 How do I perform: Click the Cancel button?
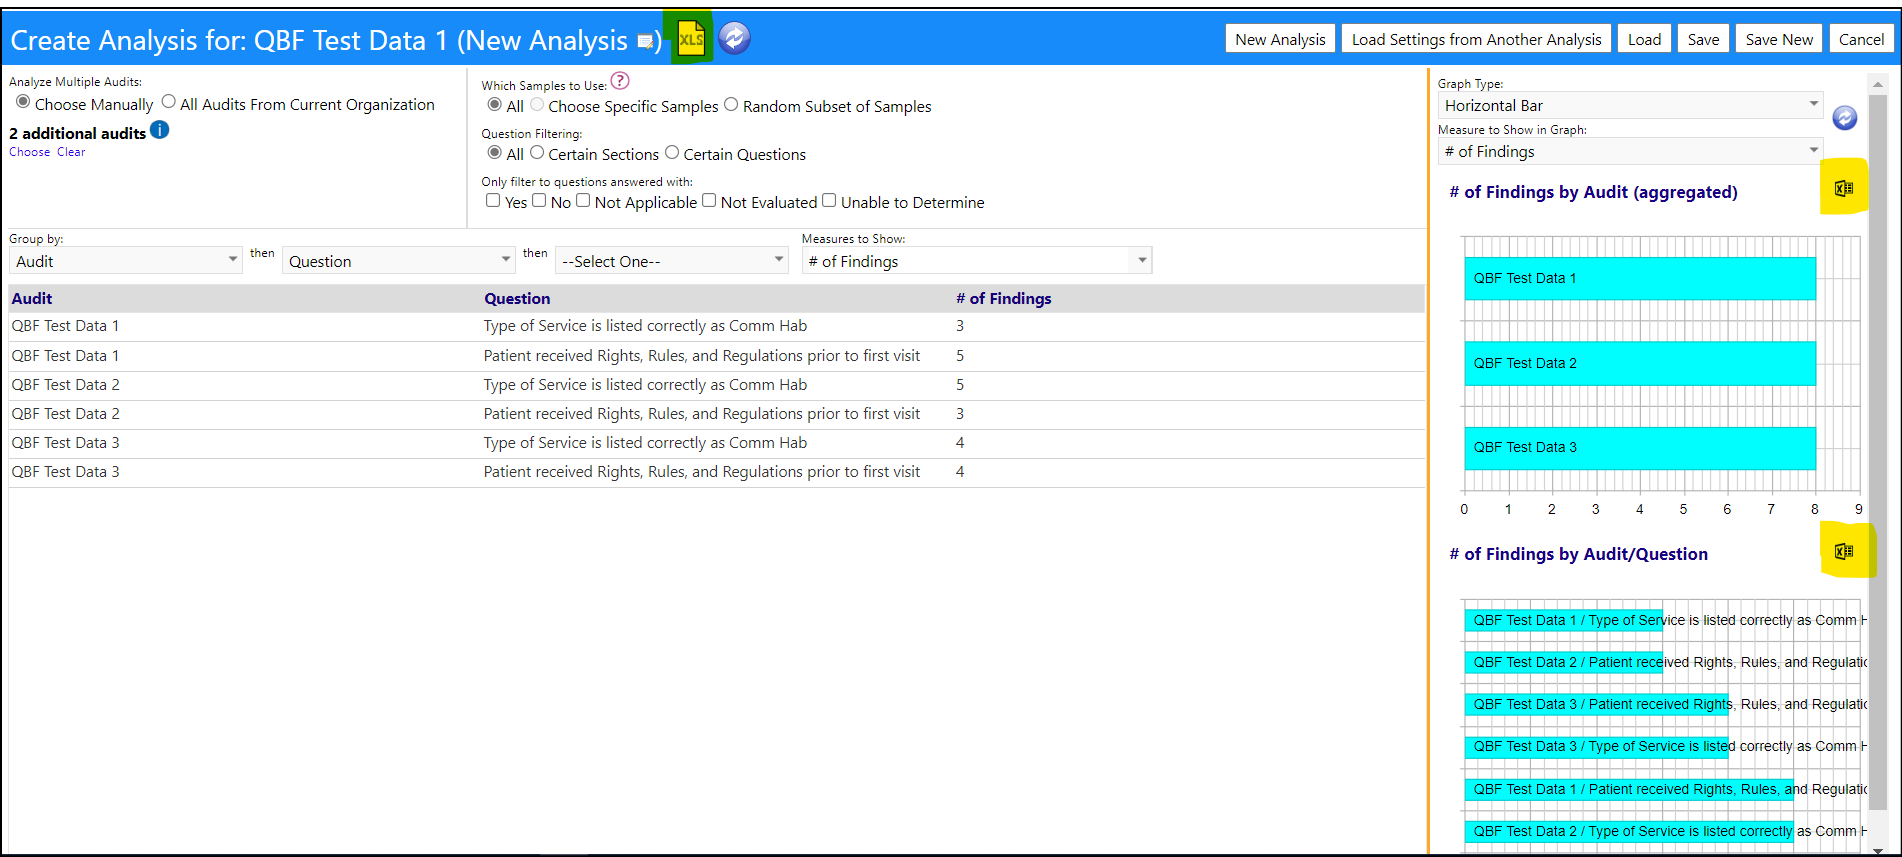pos(1861,39)
